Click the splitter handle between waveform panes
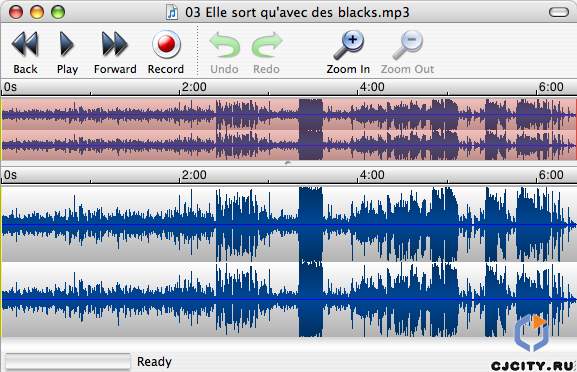Viewport: 577px width, 372px height. (287, 163)
